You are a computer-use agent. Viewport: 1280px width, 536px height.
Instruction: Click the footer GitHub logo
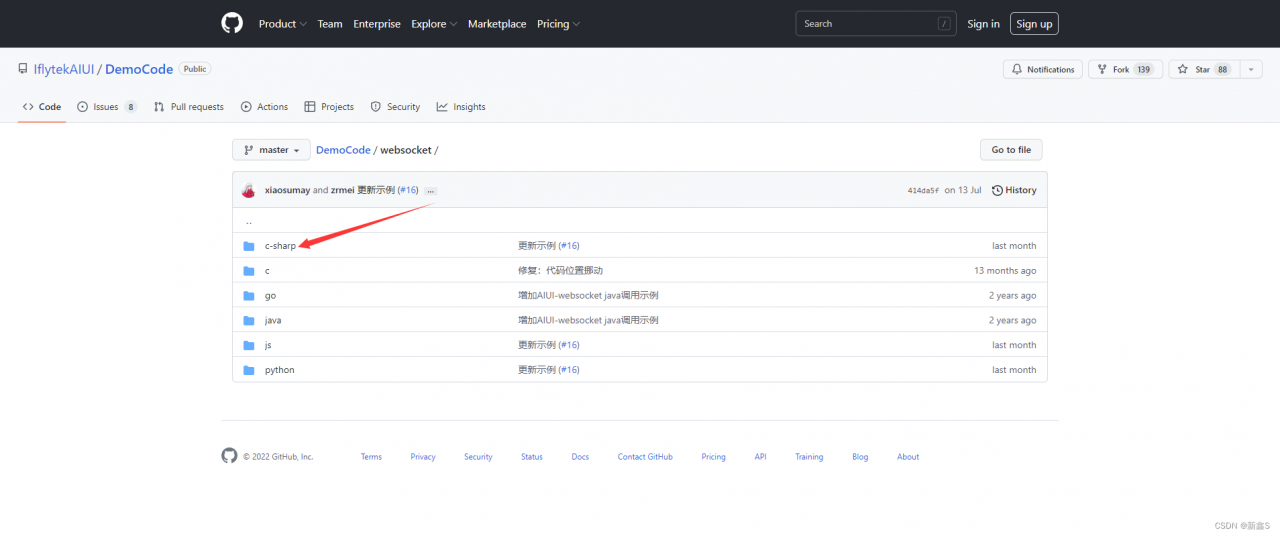[230, 456]
